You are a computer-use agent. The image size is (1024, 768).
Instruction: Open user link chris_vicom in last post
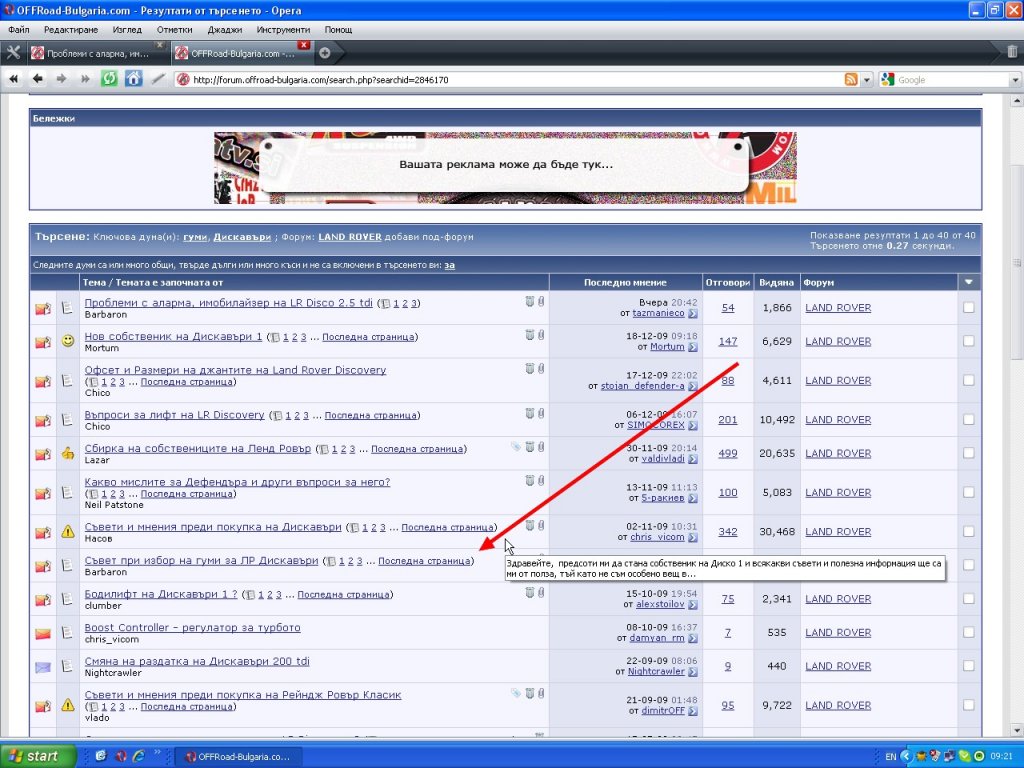(657, 537)
